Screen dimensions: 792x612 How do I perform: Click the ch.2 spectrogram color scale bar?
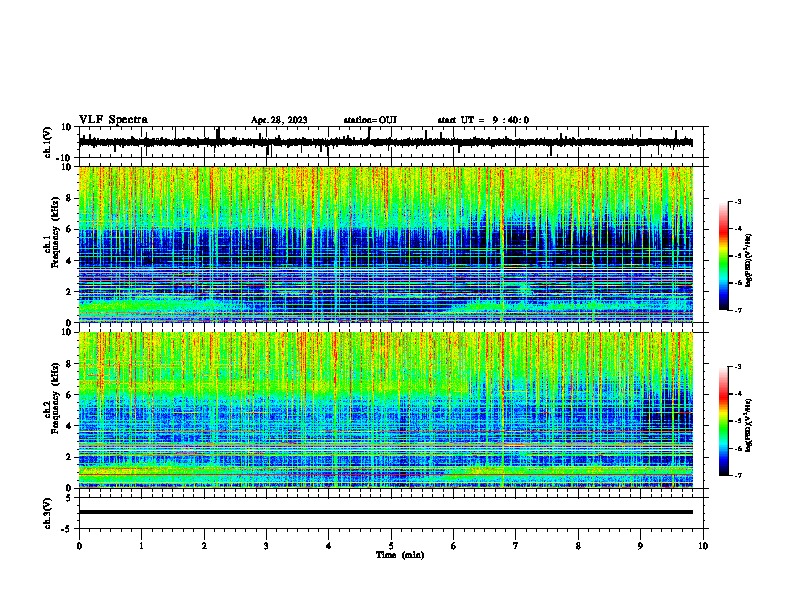tap(724, 421)
